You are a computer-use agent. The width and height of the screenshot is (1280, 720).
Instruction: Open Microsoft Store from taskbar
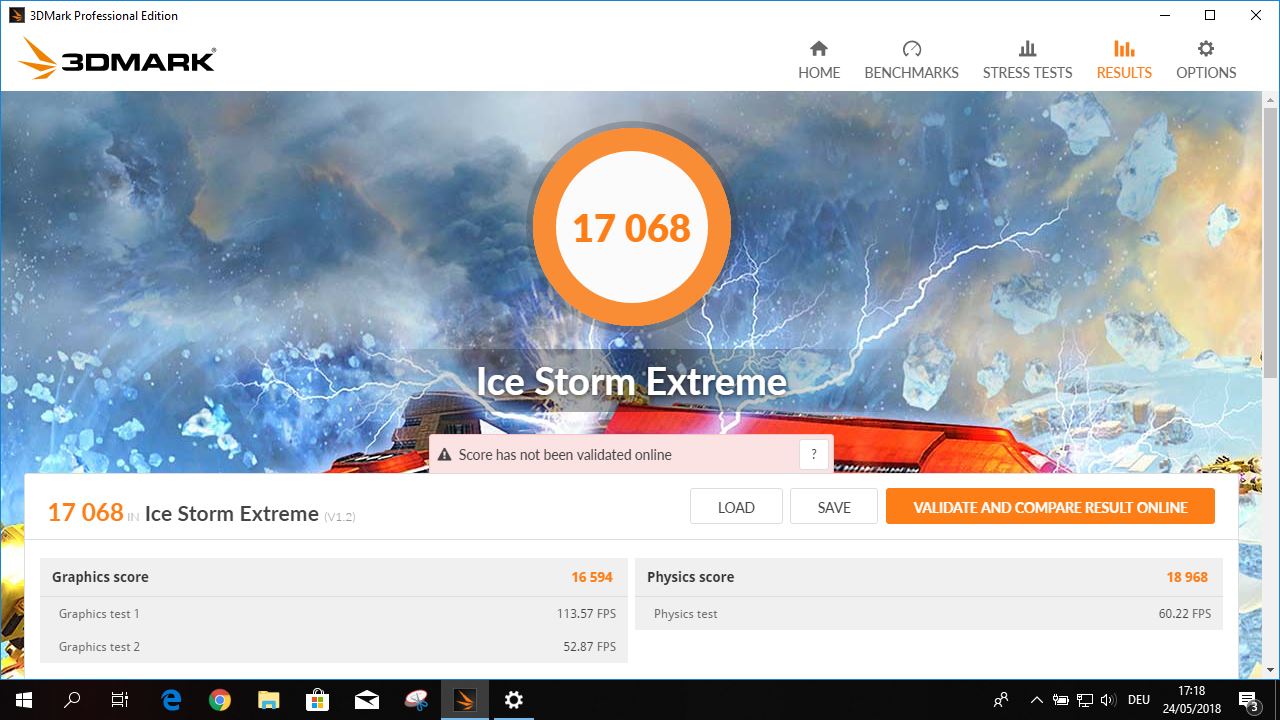[318, 700]
